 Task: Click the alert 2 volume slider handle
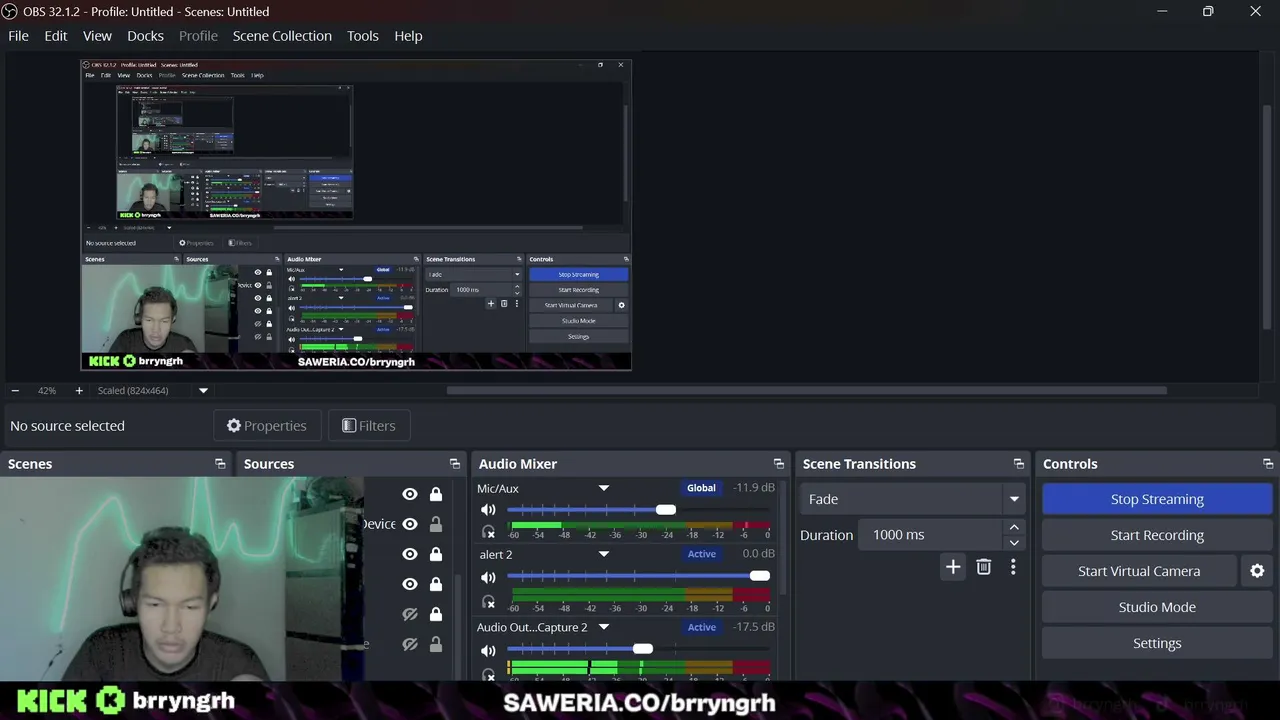[x=760, y=576]
